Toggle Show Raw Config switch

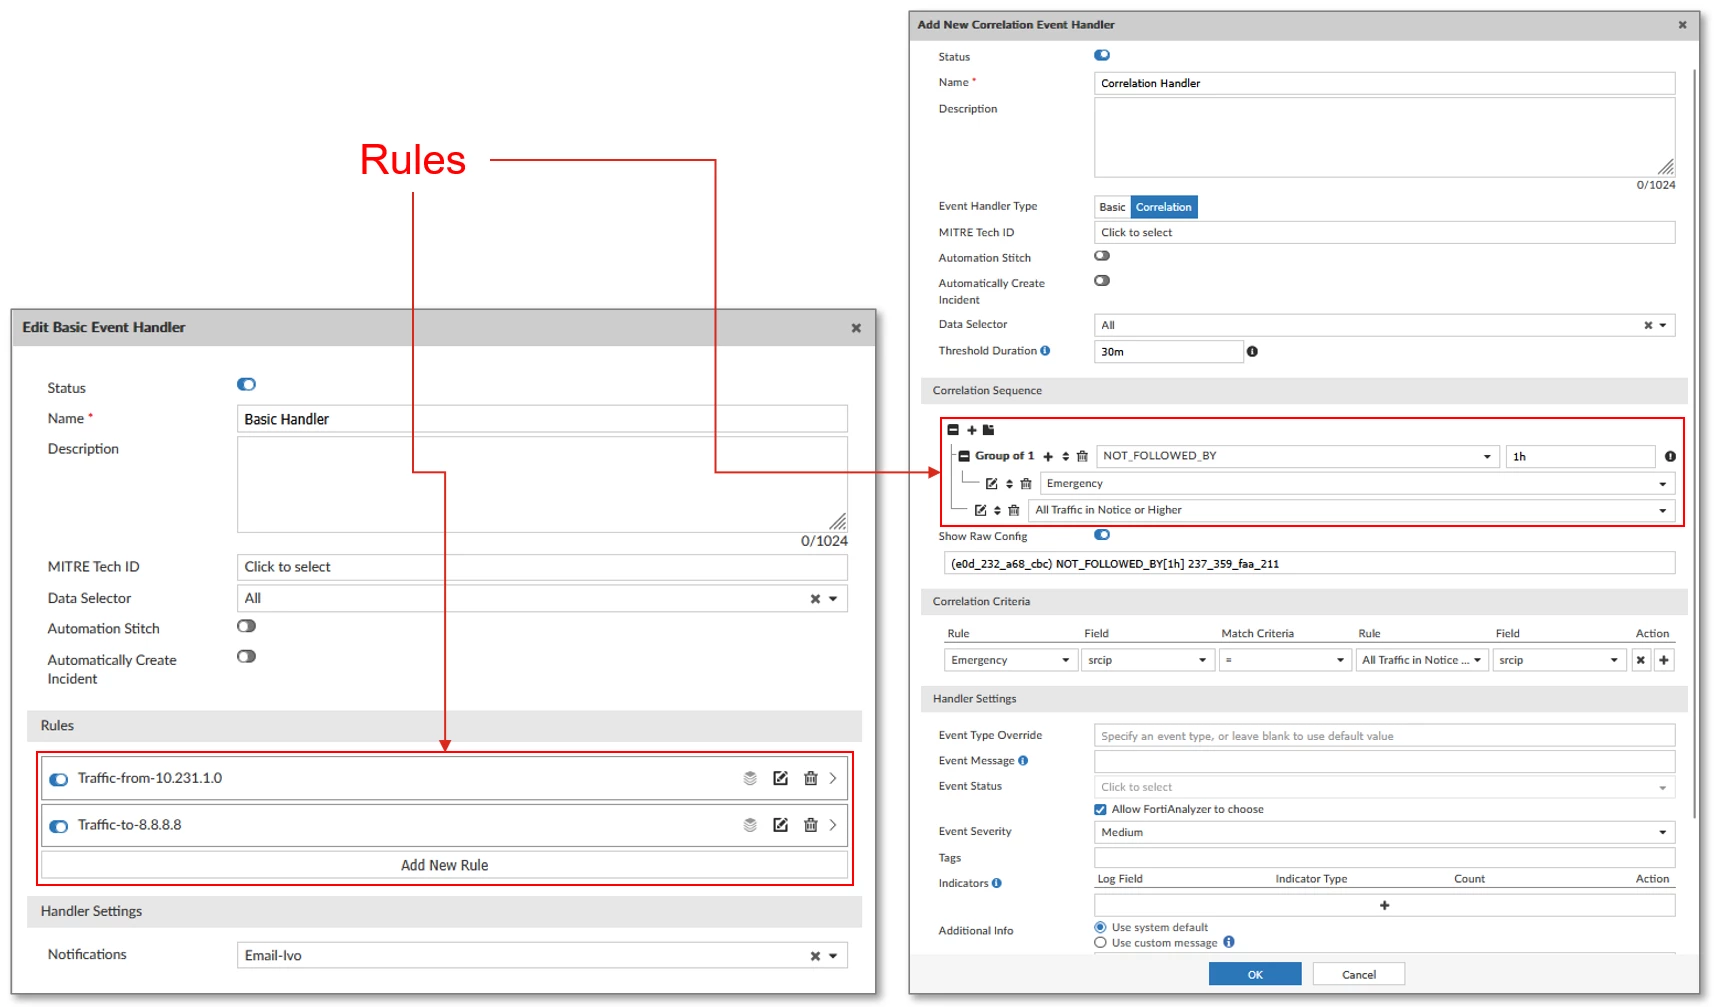pos(1102,535)
